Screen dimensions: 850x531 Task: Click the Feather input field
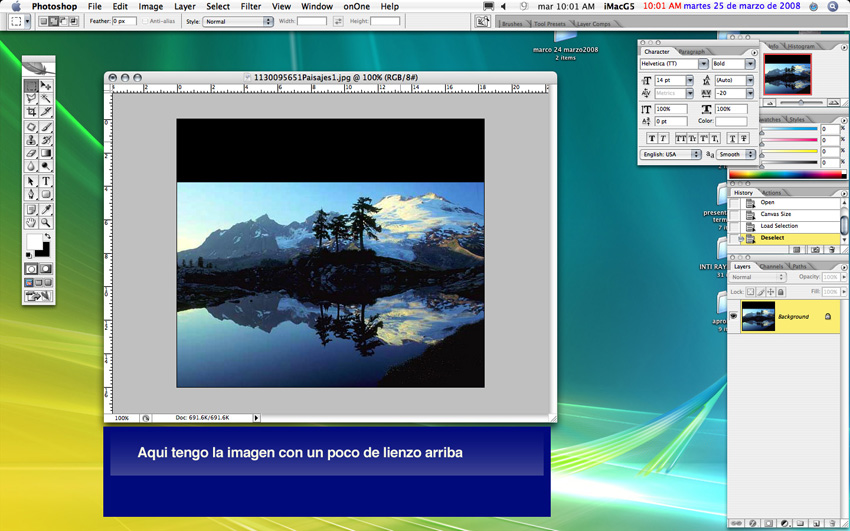click(124, 21)
